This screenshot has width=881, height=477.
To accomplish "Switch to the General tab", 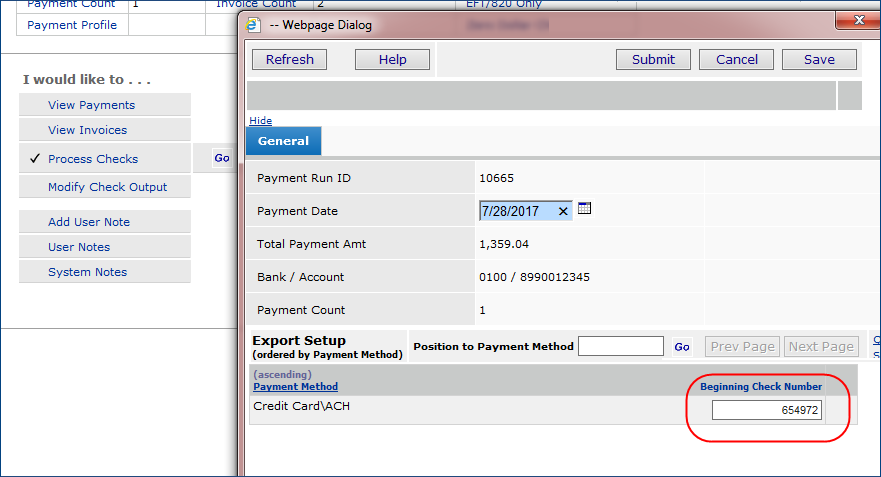I will (283, 141).
